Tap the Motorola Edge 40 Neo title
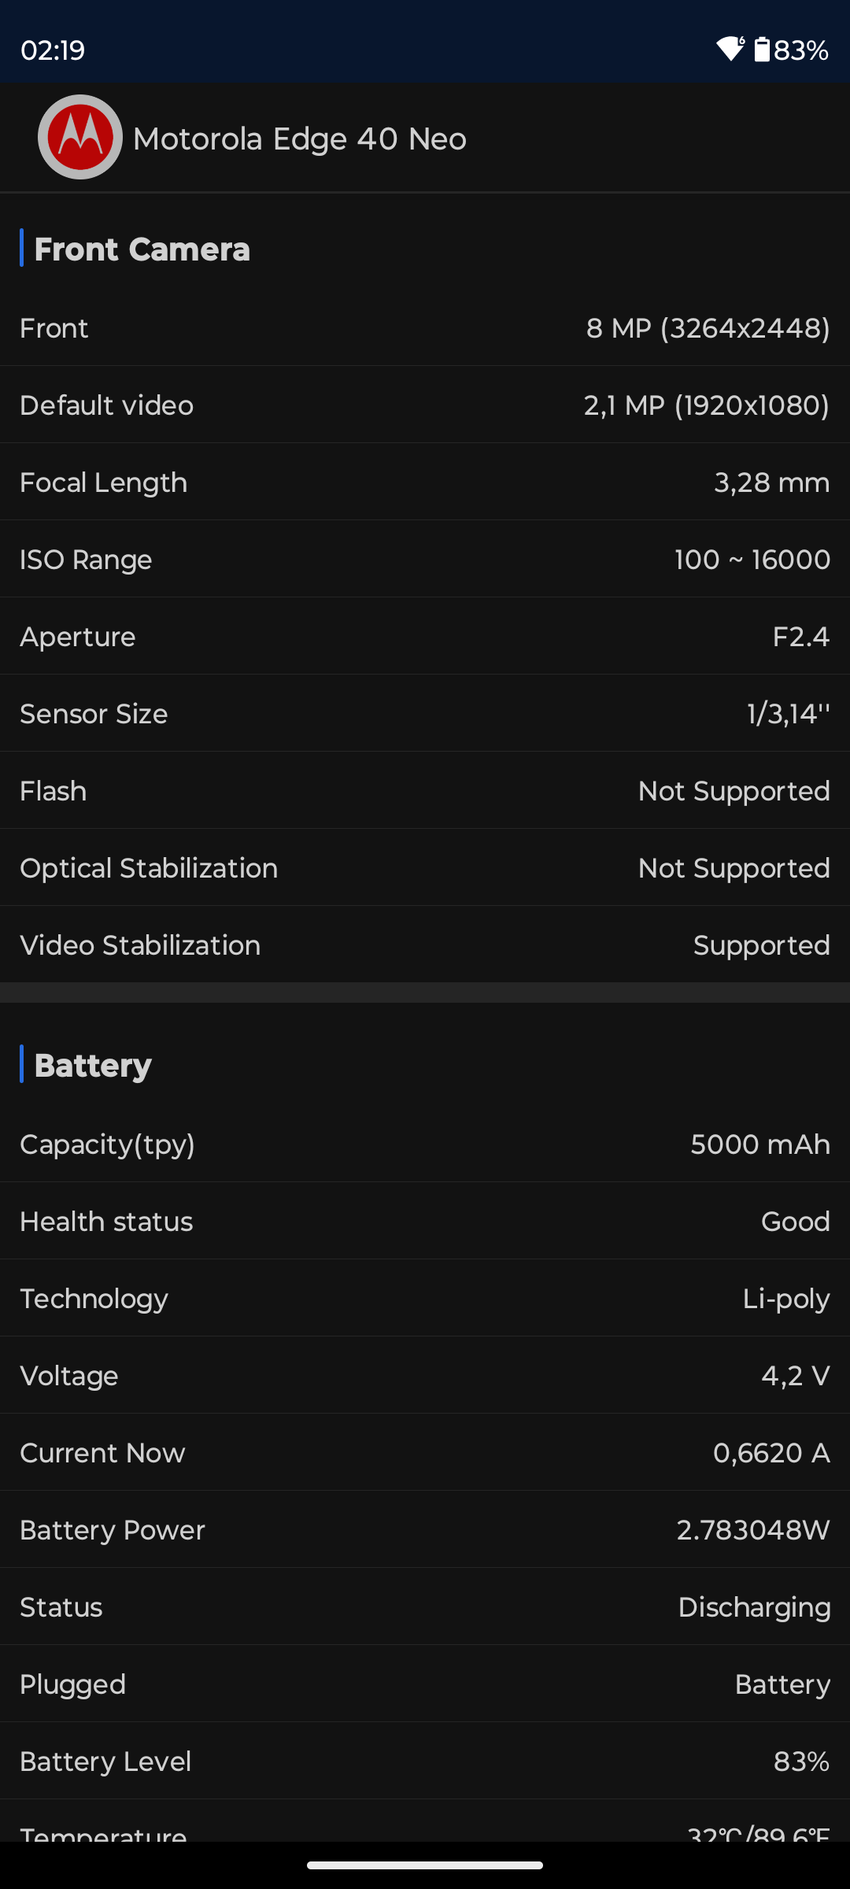 299,139
